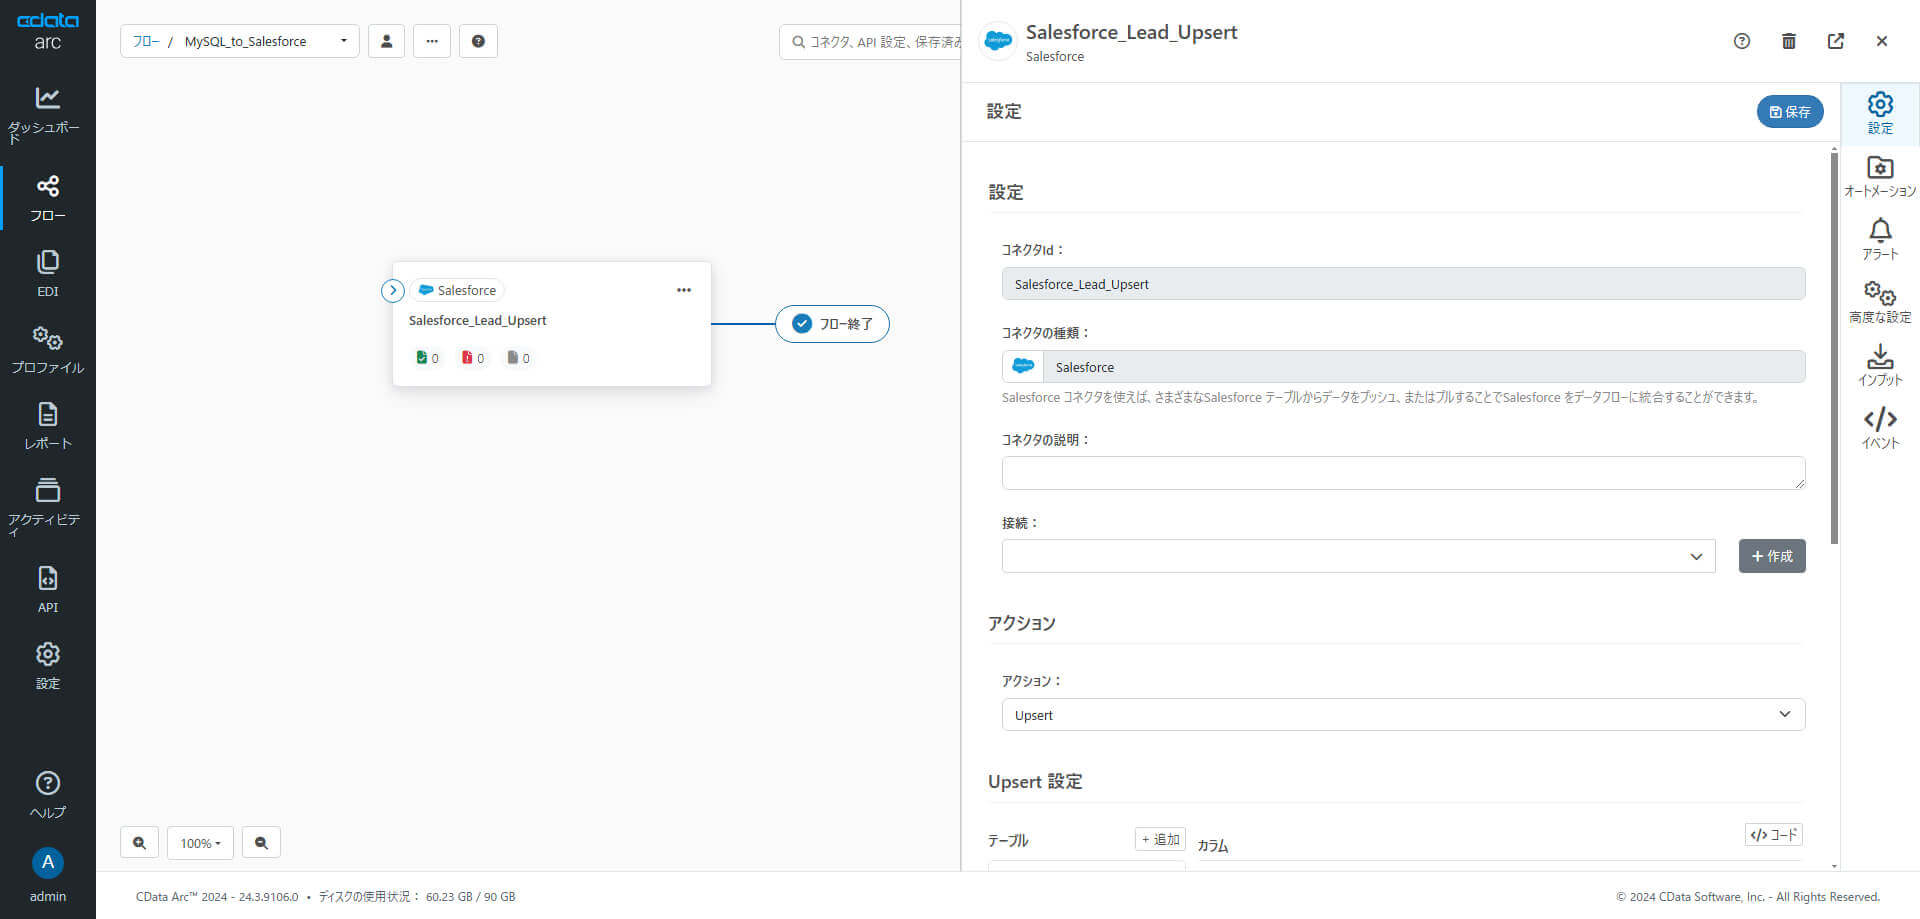
Task: Open the connector in a new window
Action: click(x=1836, y=41)
